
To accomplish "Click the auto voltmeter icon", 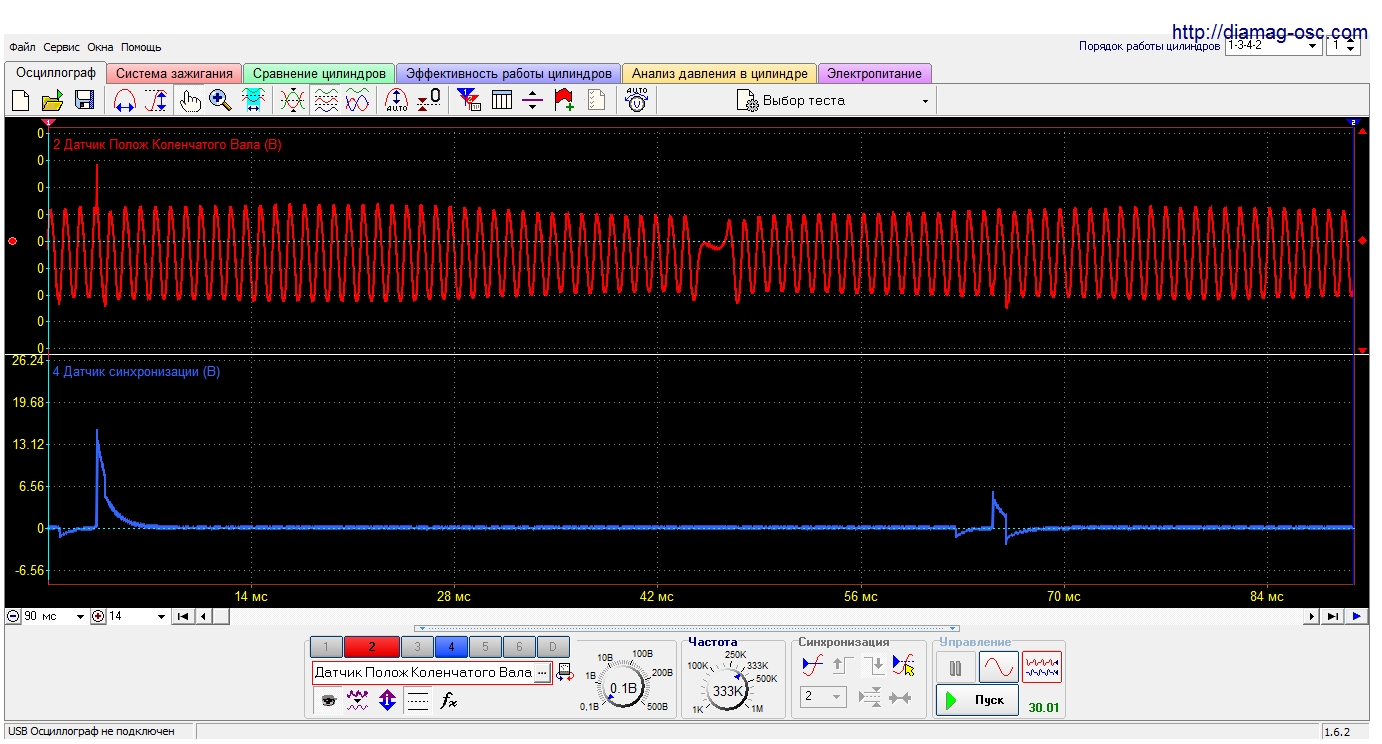I will pyautogui.click(x=637, y=100).
